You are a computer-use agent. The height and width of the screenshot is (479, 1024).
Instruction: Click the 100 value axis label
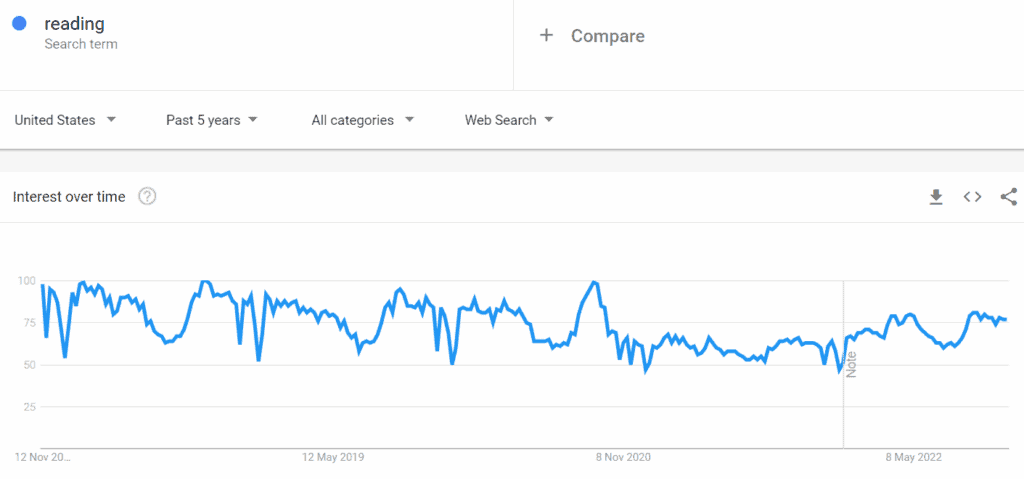(x=26, y=281)
